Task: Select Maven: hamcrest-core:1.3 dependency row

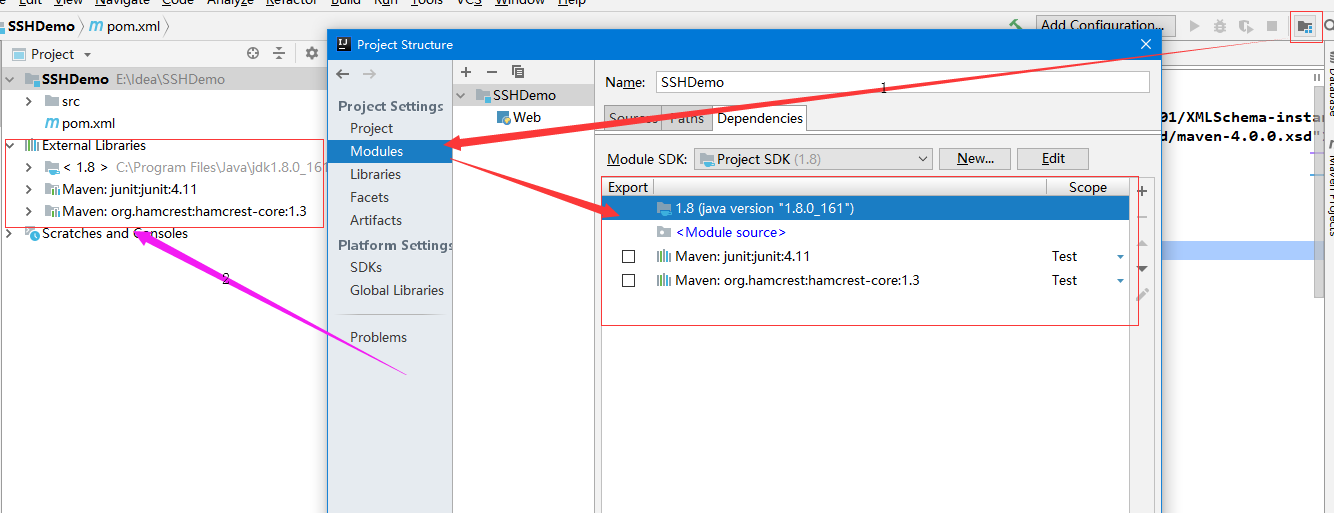Action: click(x=866, y=280)
